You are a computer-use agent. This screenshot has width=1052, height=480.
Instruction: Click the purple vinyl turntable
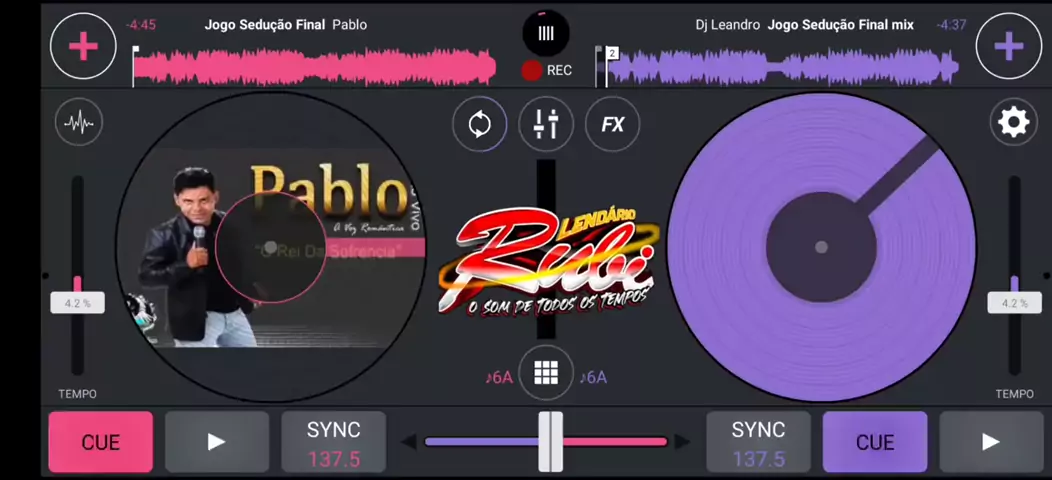click(820, 247)
